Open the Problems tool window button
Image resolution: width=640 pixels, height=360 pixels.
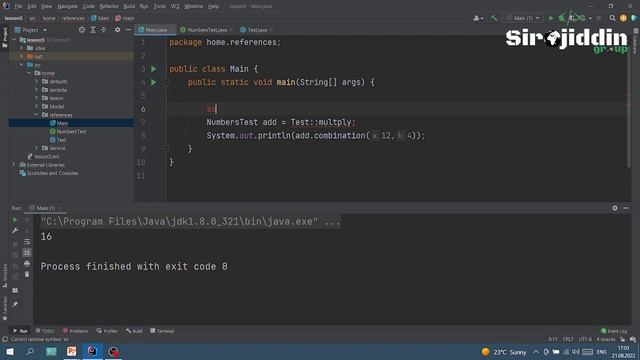tap(75, 331)
